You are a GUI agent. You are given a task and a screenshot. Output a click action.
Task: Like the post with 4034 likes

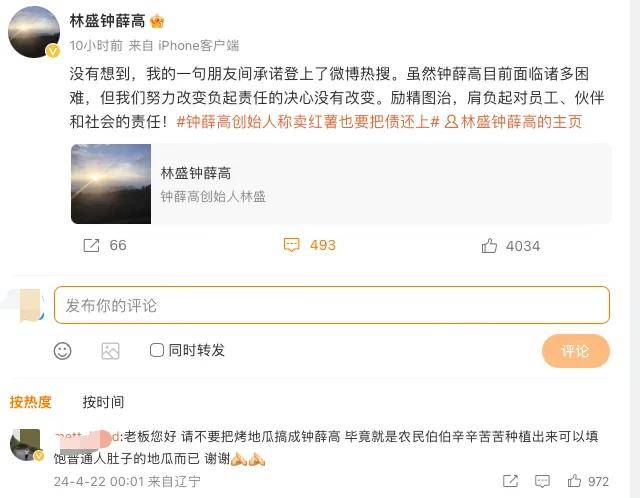(x=490, y=245)
